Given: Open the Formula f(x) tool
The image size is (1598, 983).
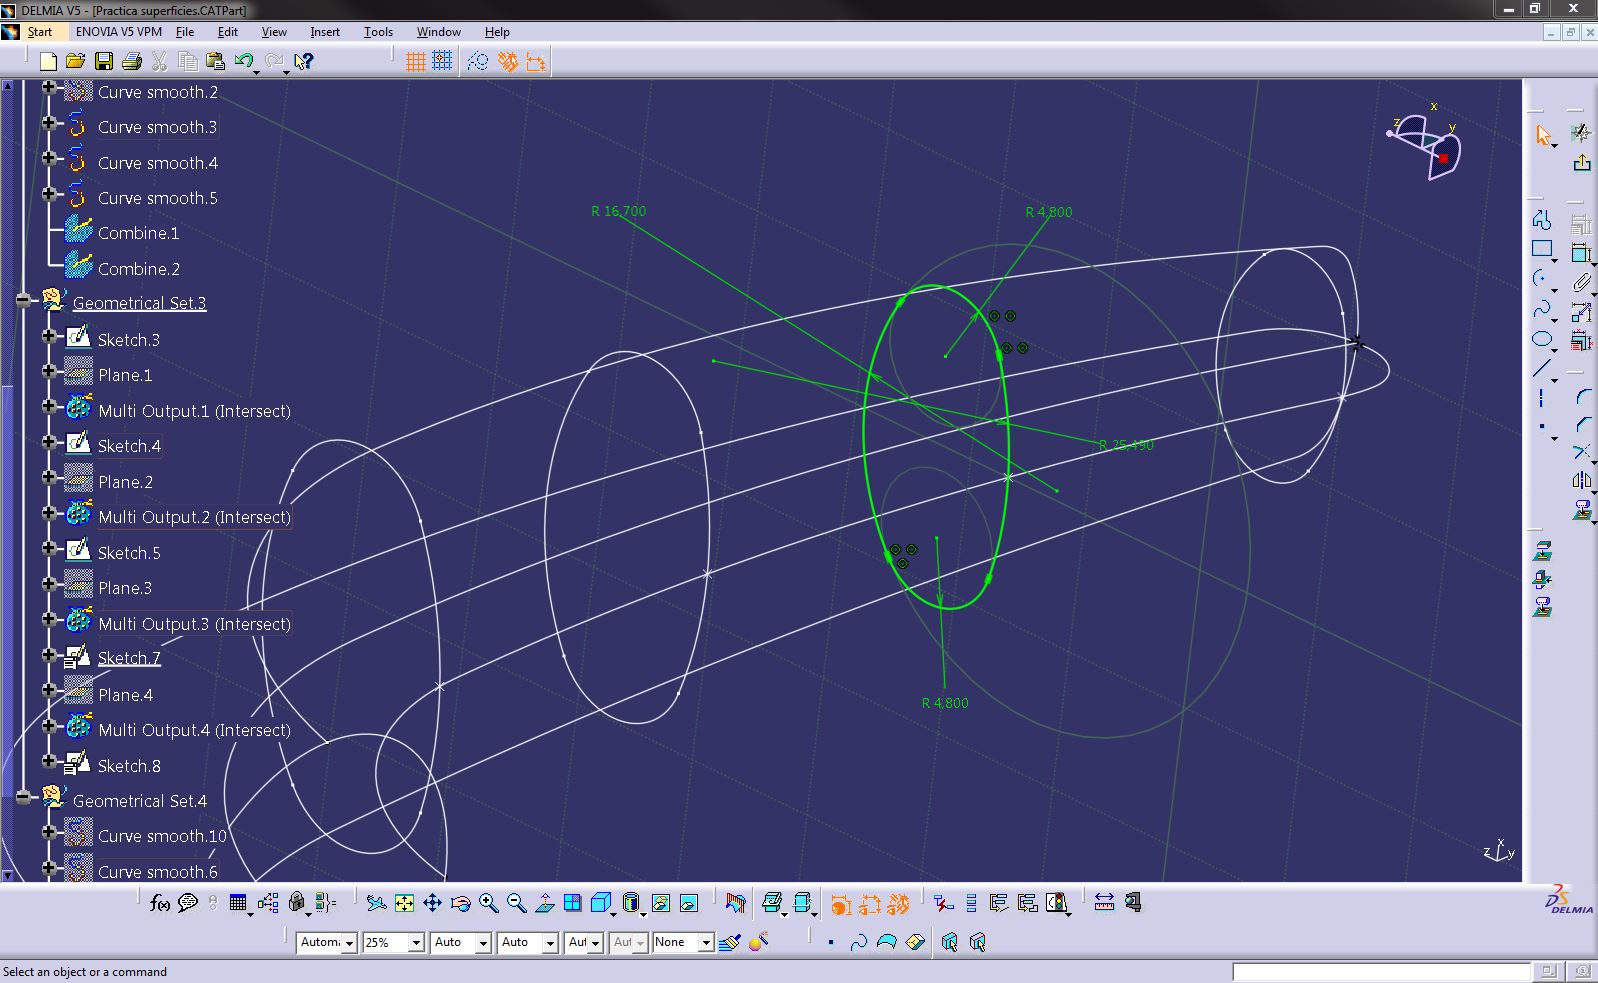Looking at the screenshot, I should click(x=159, y=903).
